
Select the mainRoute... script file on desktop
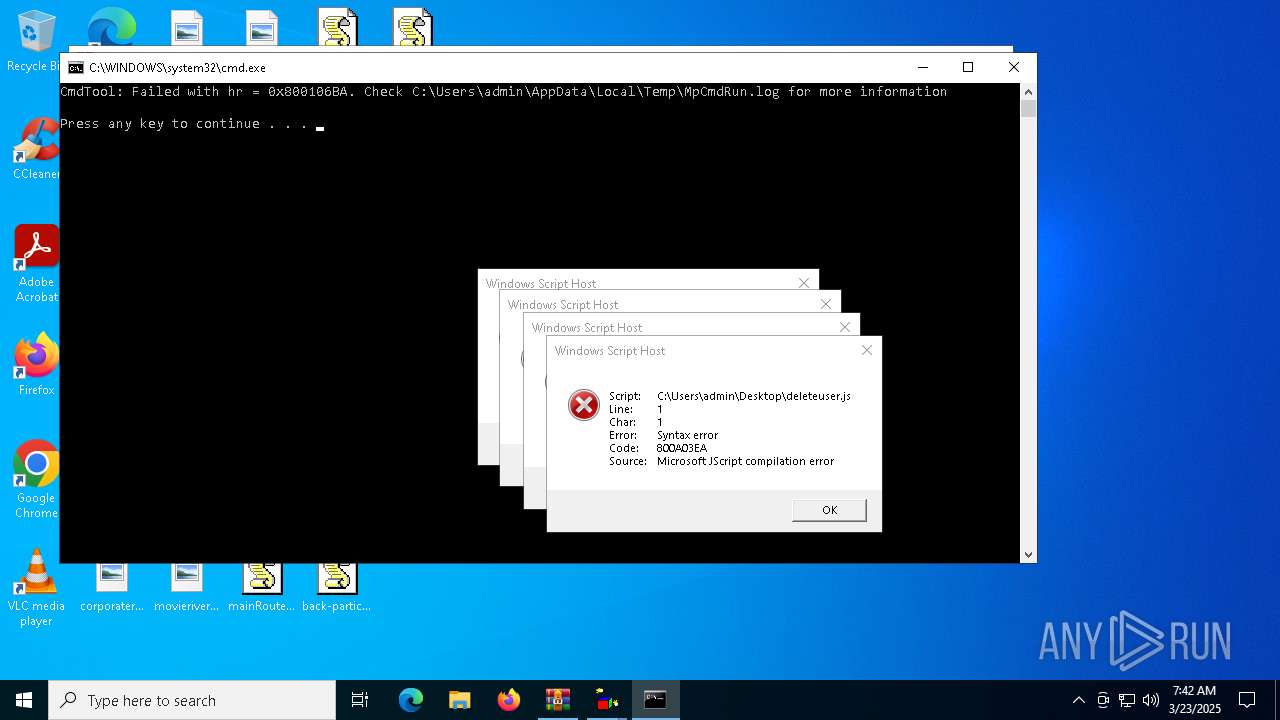(261, 588)
